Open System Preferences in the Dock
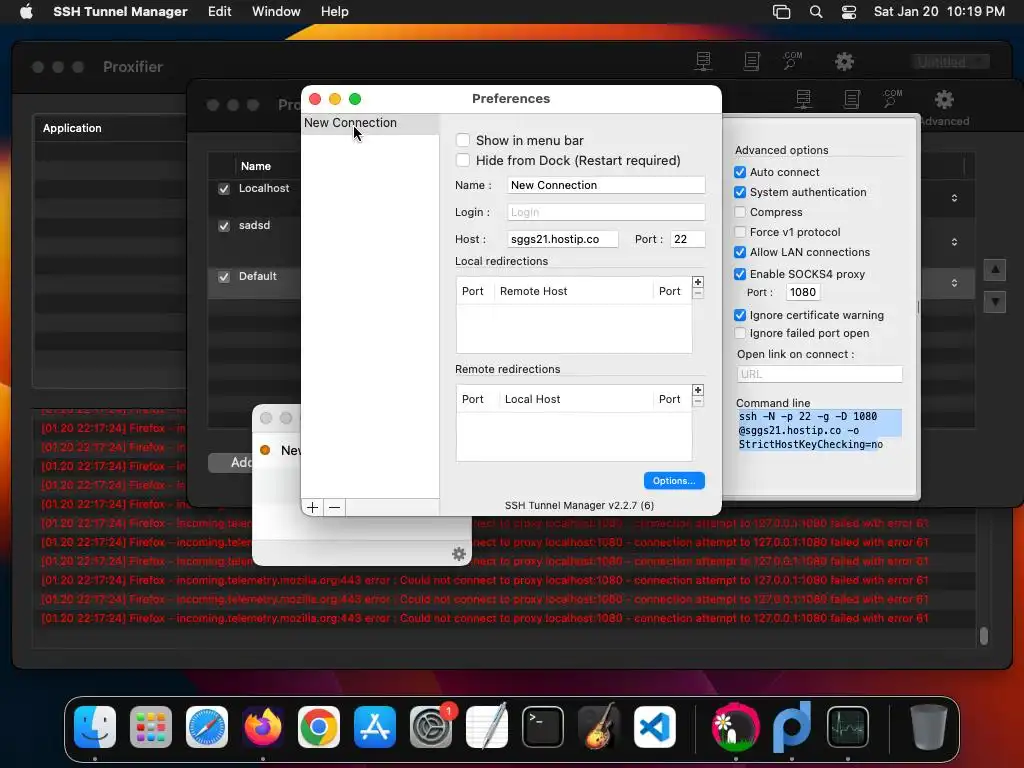 point(431,727)
